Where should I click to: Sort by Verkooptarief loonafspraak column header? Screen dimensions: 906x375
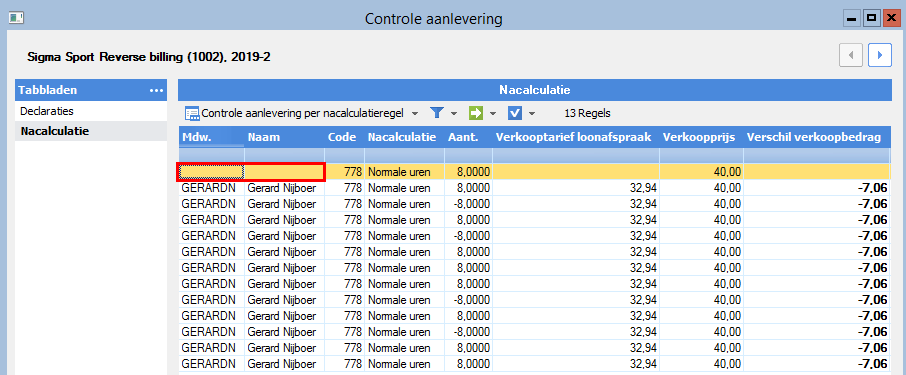tap(575, 138)
